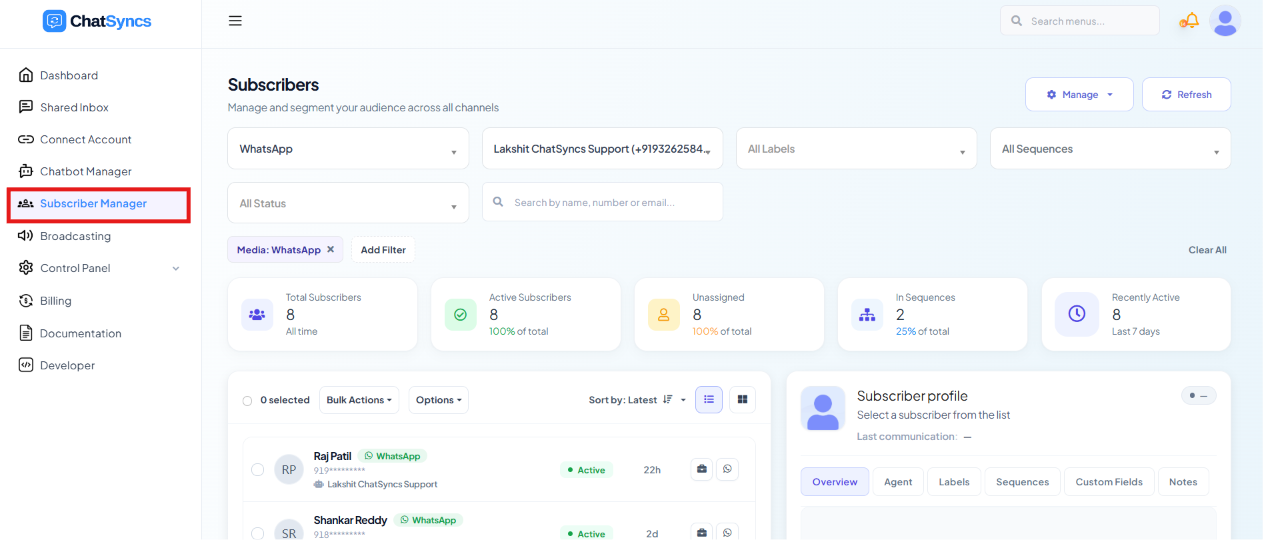This screenshot has height=540, width=1263.
Task: Toggle the subscriber profile status switch
Action: (1198, 396)
